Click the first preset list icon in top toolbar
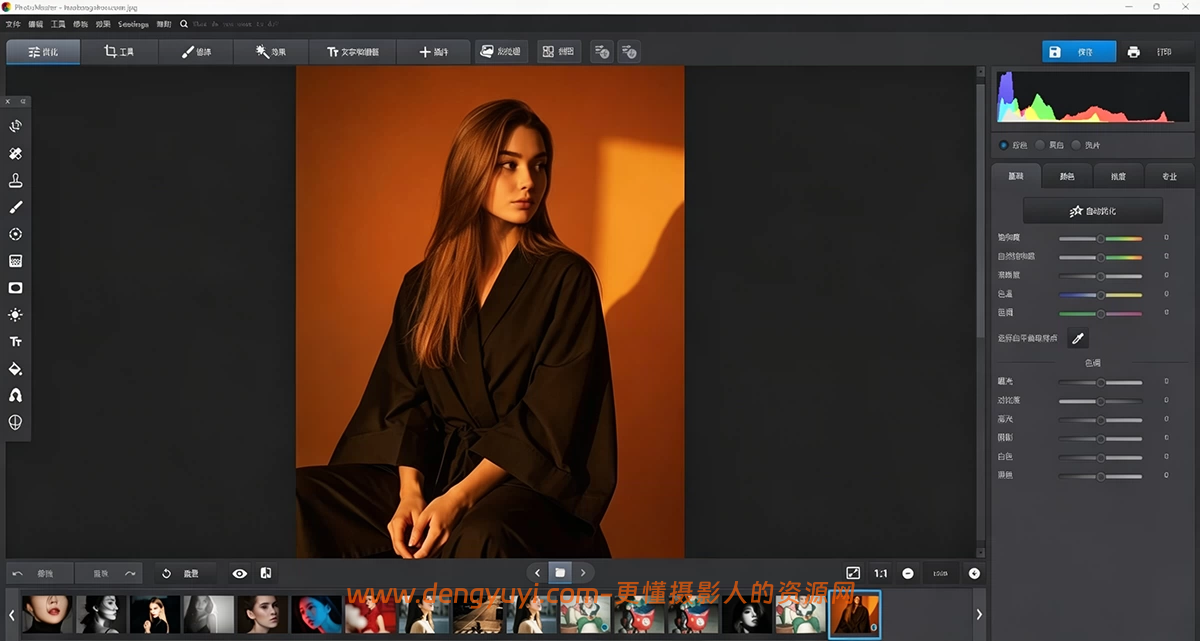 pyautogui.click(x=601, y=52)
